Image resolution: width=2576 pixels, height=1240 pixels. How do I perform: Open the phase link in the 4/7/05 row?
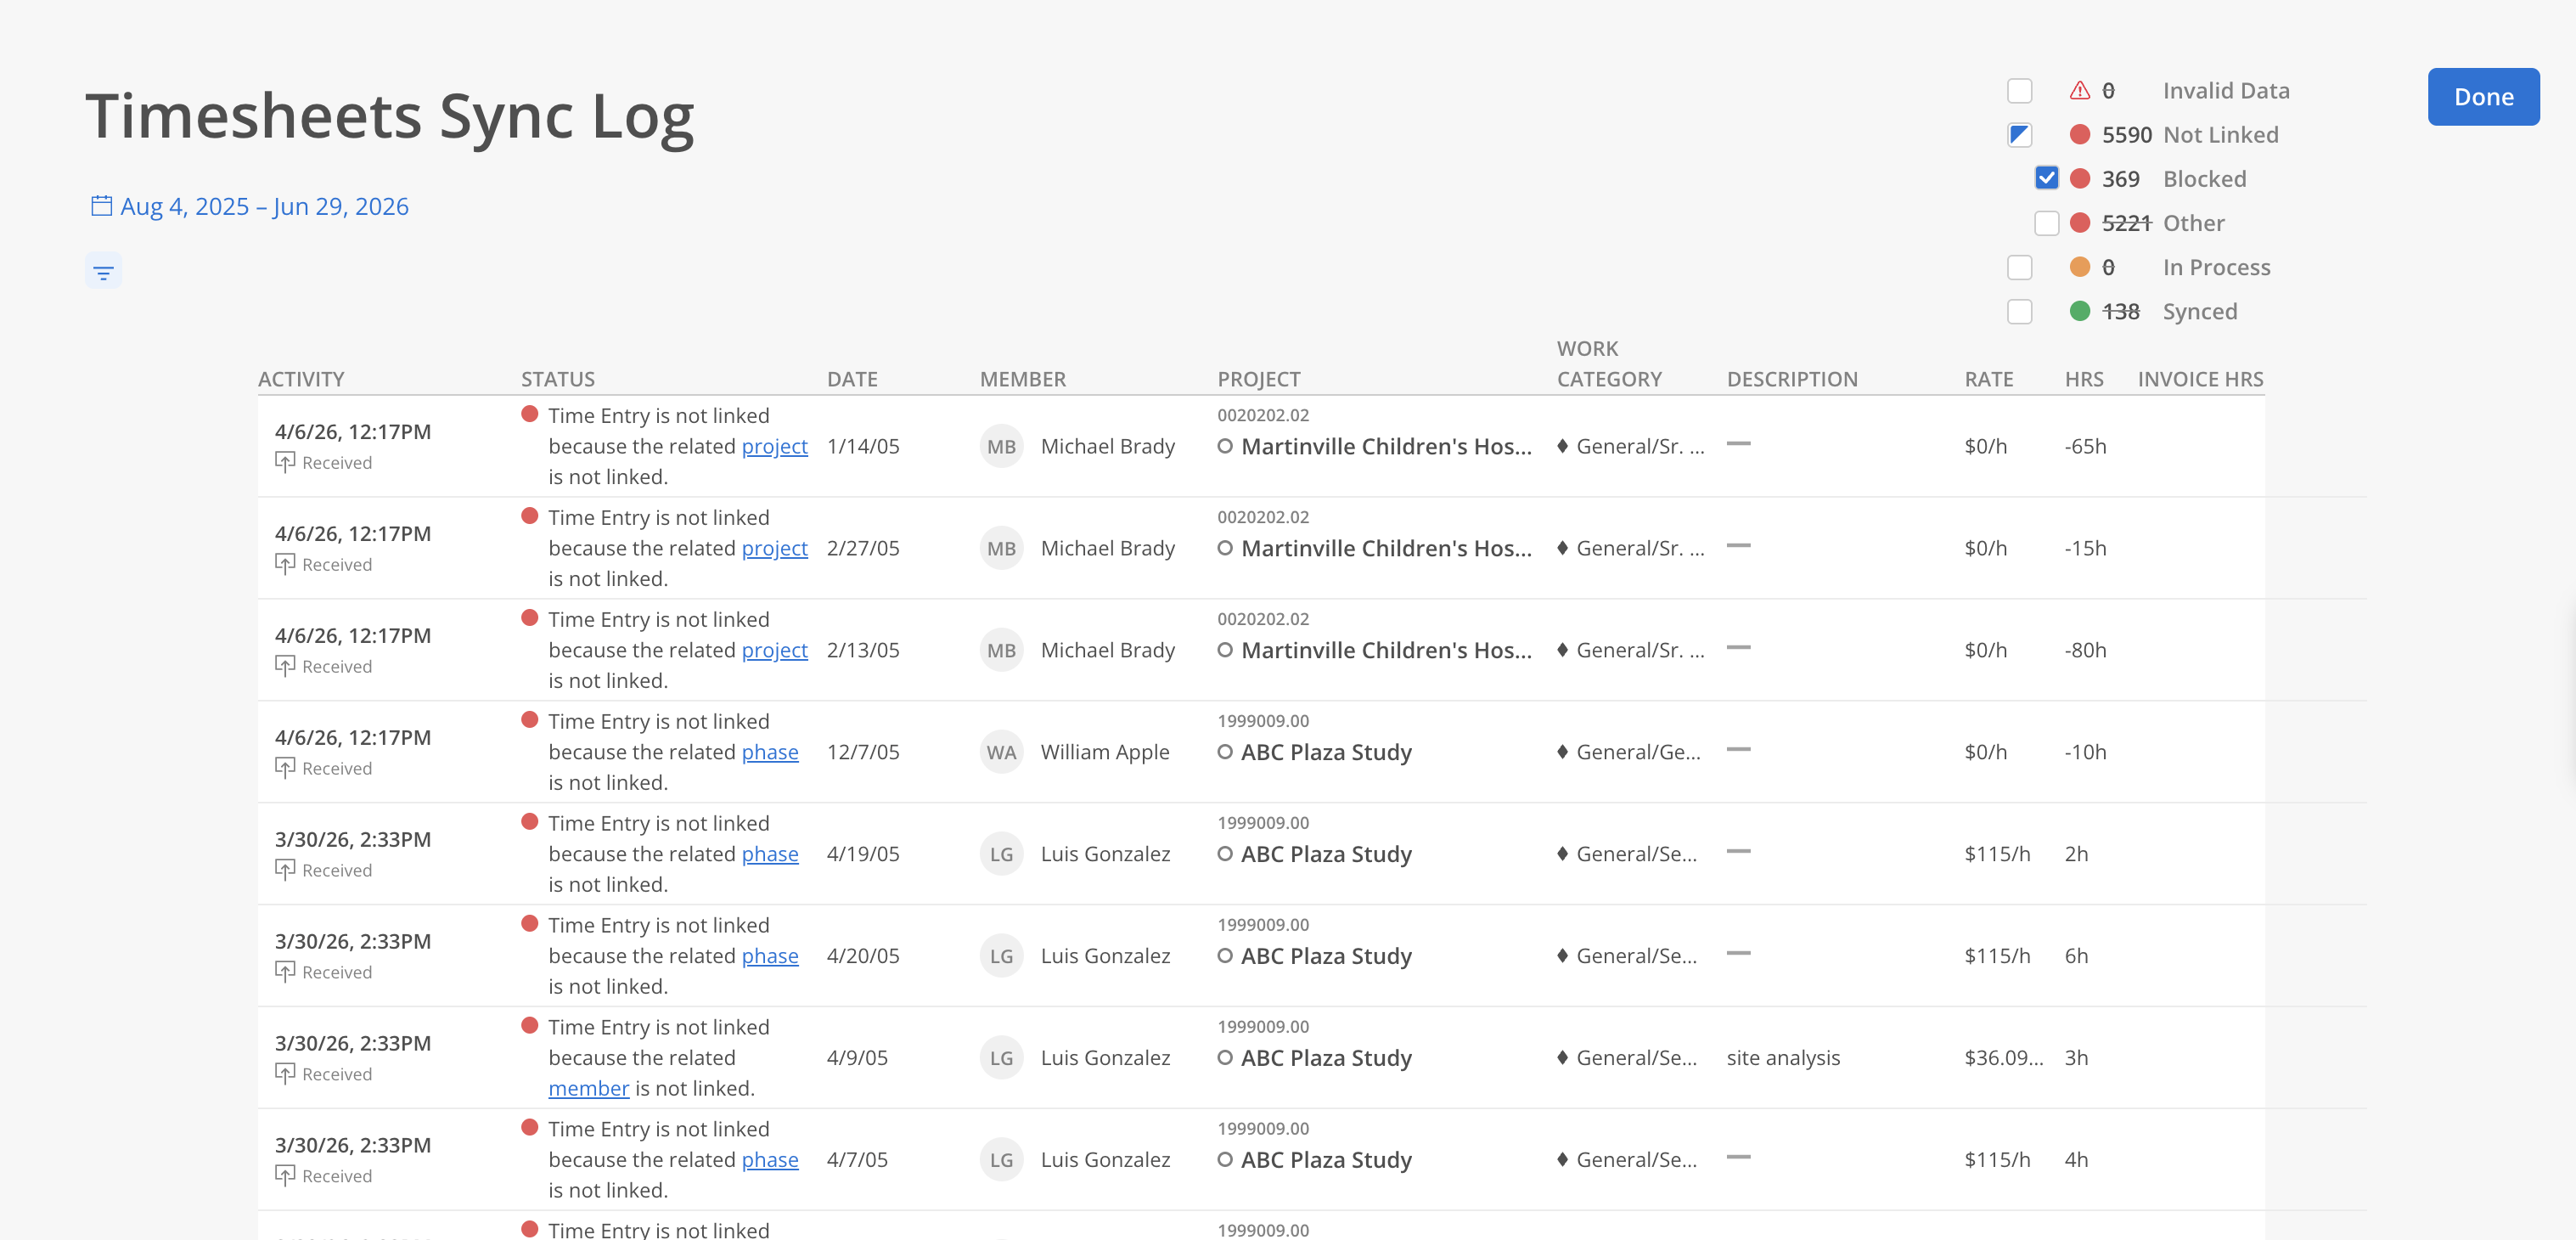tap(770, 1160)
